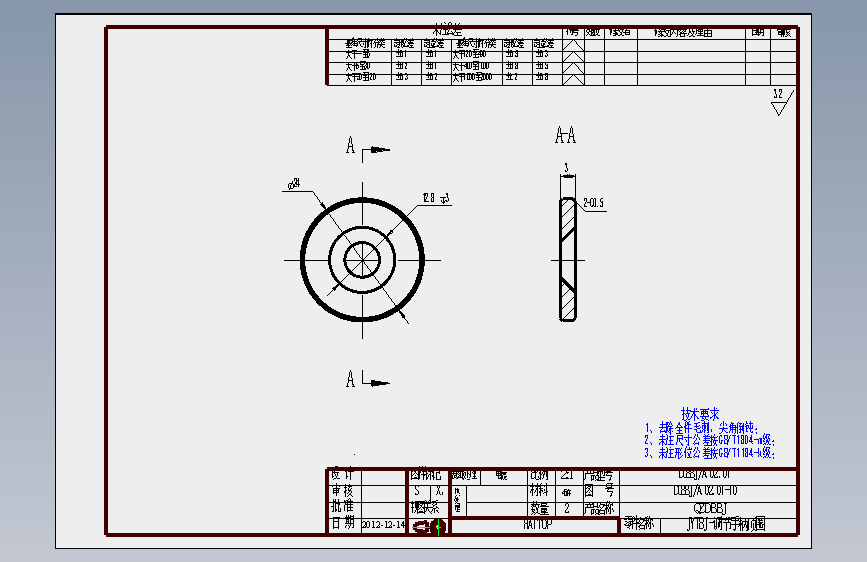Select the date value 2012-12-14

pos(383,524)
